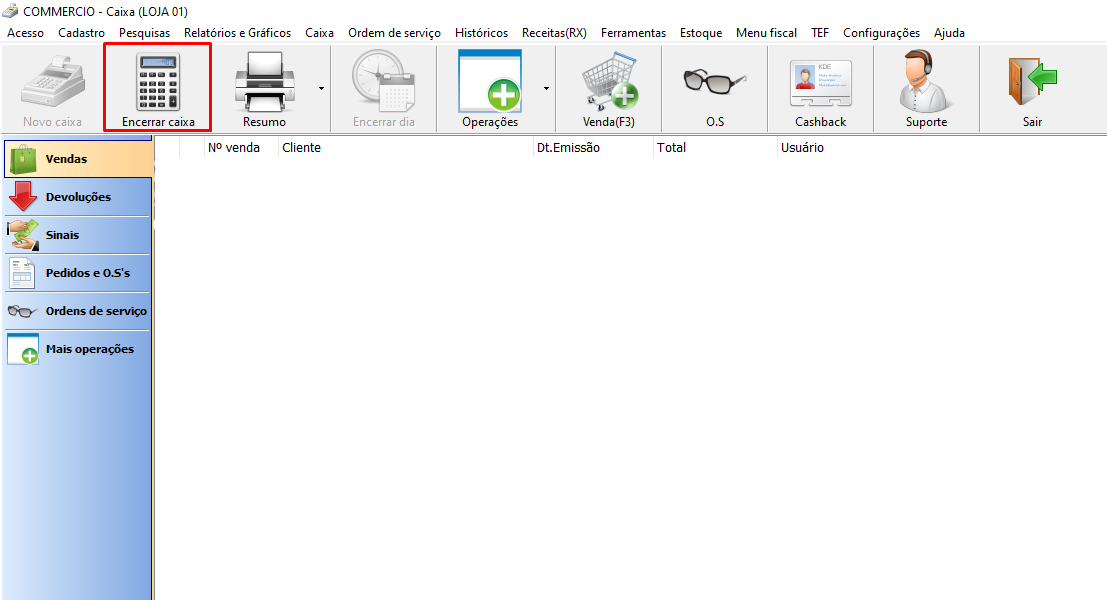The height and width of the screenshot is (600, 1107).
Task: Click the Encerrar dia clock icon
Action: tap(383, 80)
